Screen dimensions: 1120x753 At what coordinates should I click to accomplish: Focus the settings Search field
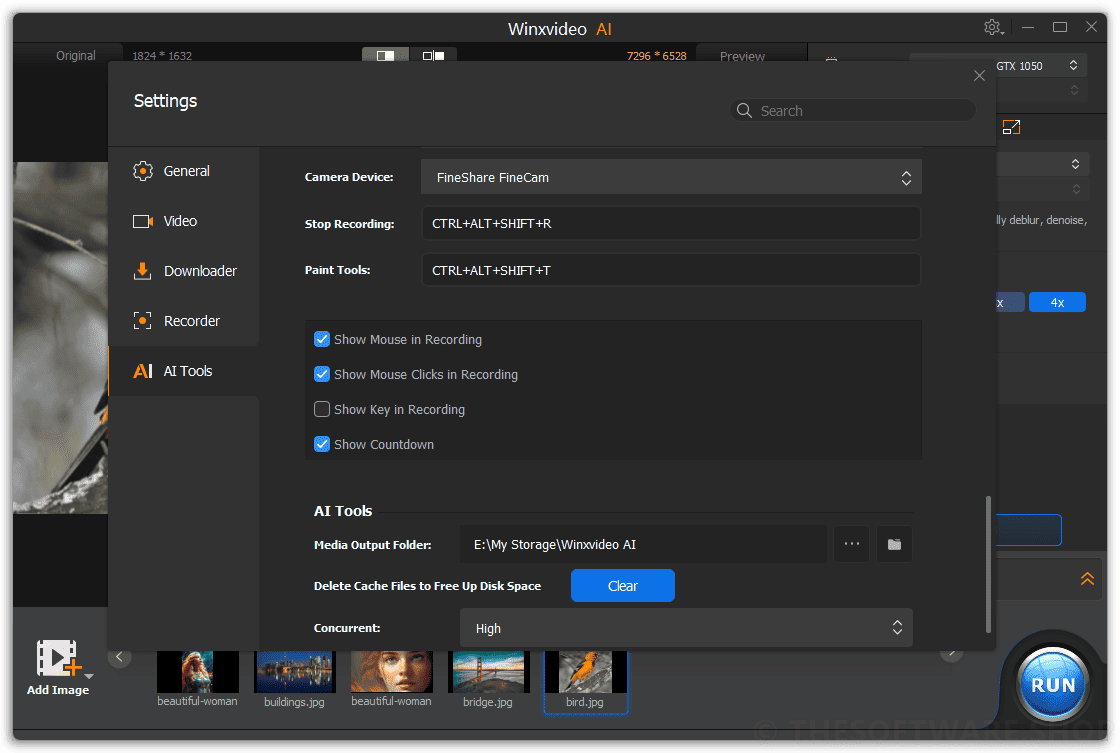[853, 111]
